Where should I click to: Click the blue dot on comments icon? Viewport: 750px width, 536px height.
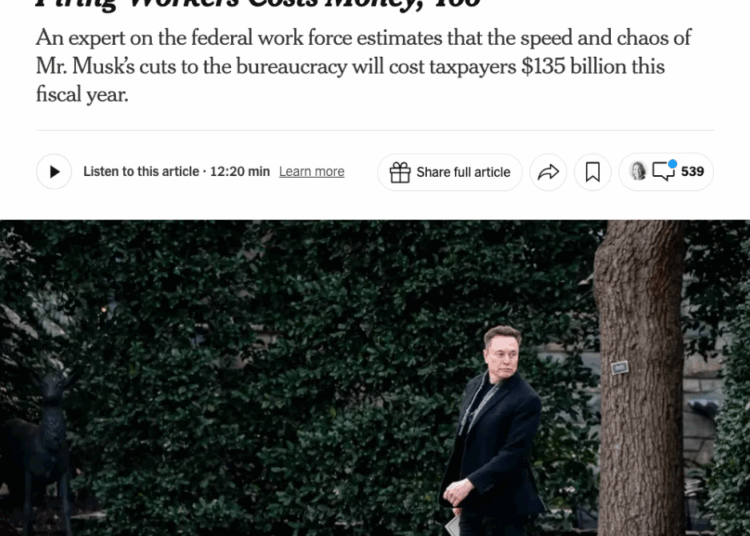(672, 164)
